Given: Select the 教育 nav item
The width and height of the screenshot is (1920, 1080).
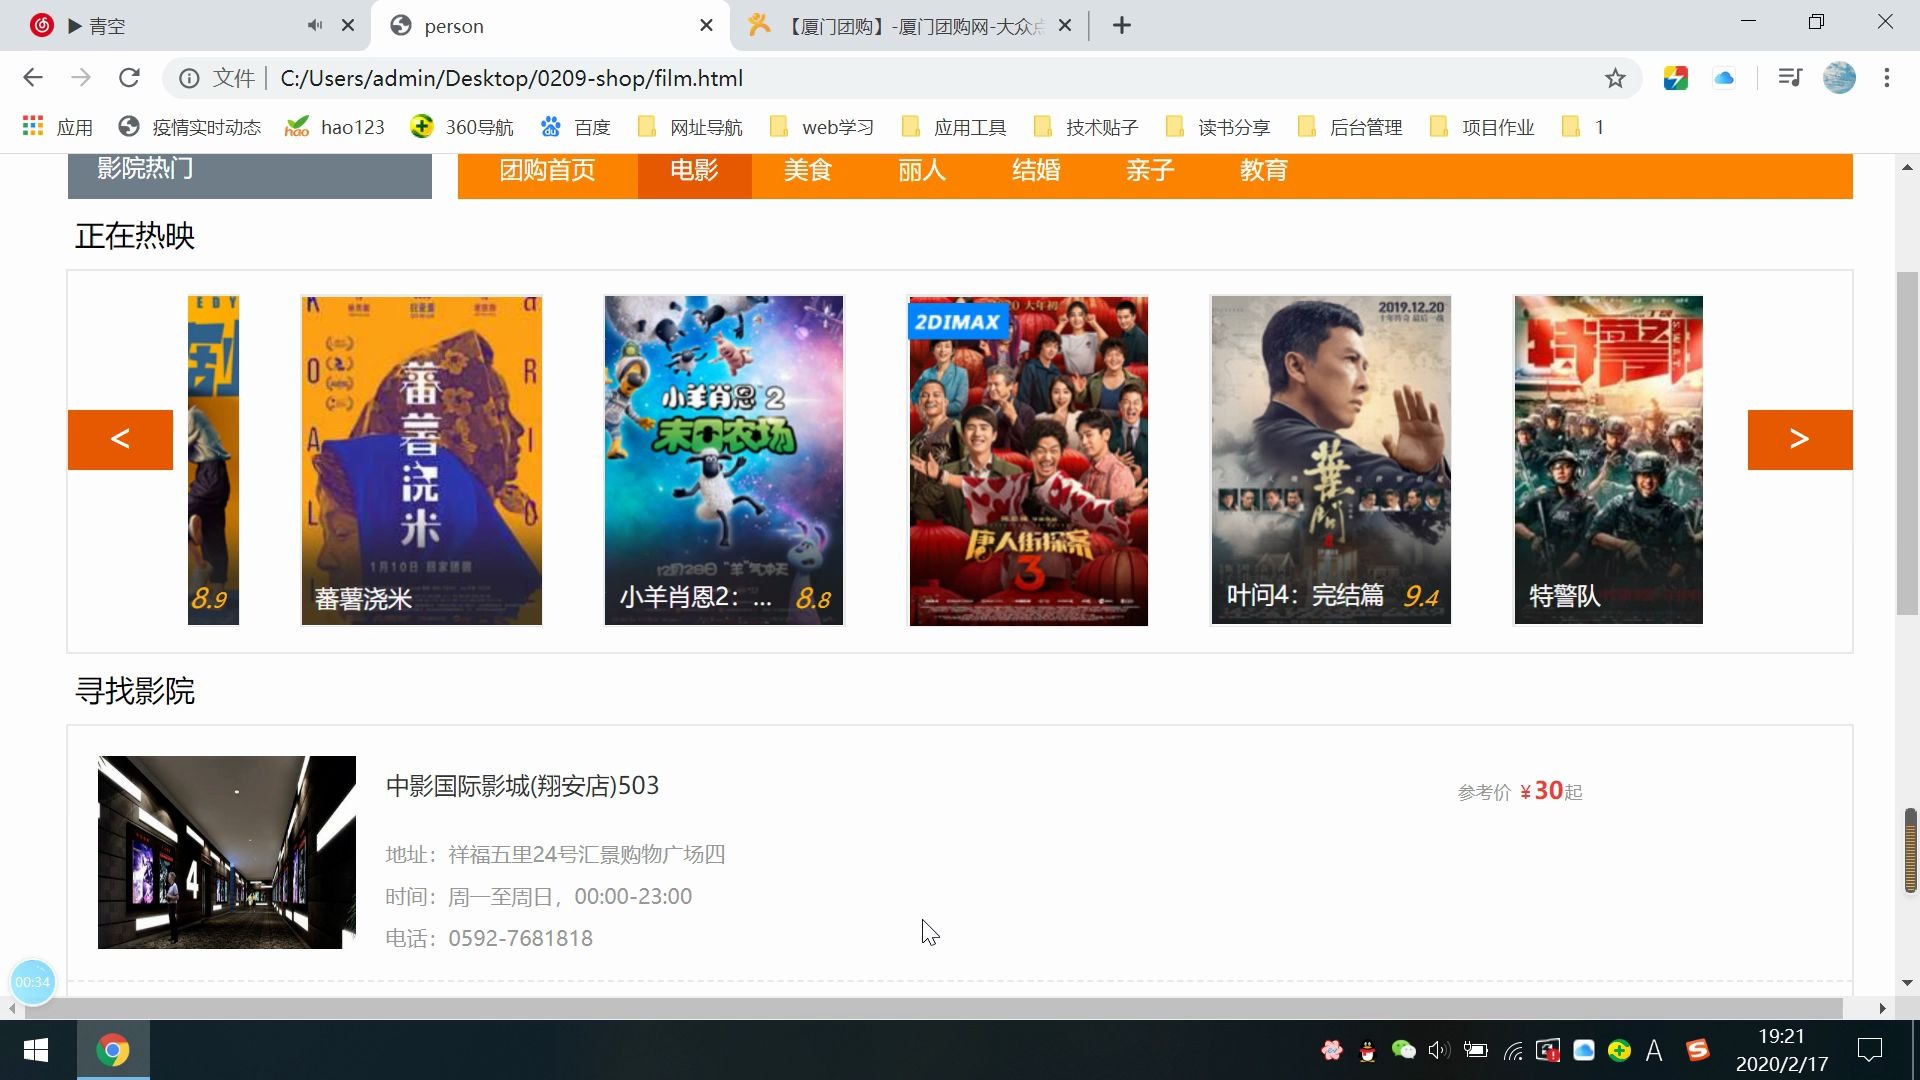Looking at the screenshot, I should click(1264, 171).
